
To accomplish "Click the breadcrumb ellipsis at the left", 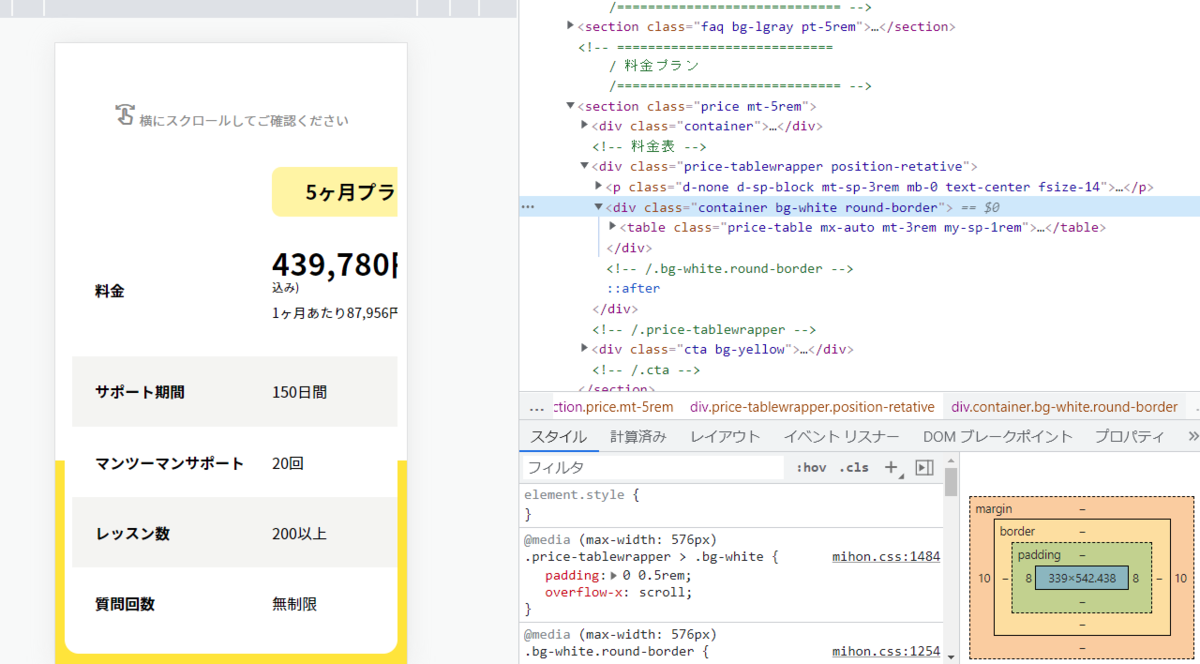I will [536, 407].
